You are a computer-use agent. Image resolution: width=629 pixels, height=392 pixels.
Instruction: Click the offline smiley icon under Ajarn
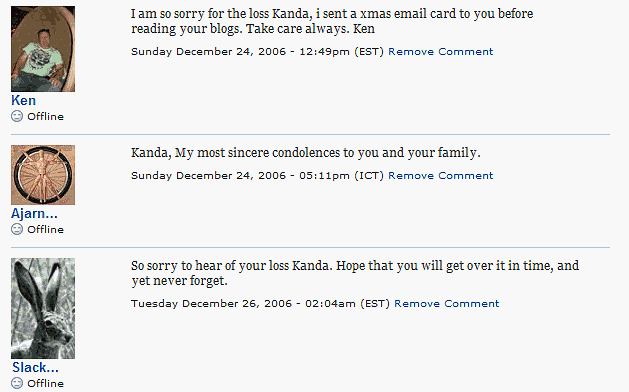(17, 229)
